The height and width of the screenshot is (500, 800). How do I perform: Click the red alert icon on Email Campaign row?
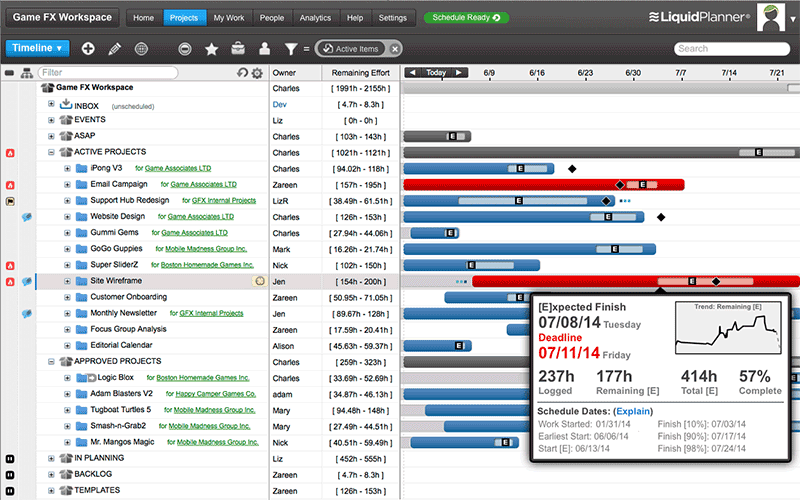pos(10,185)
